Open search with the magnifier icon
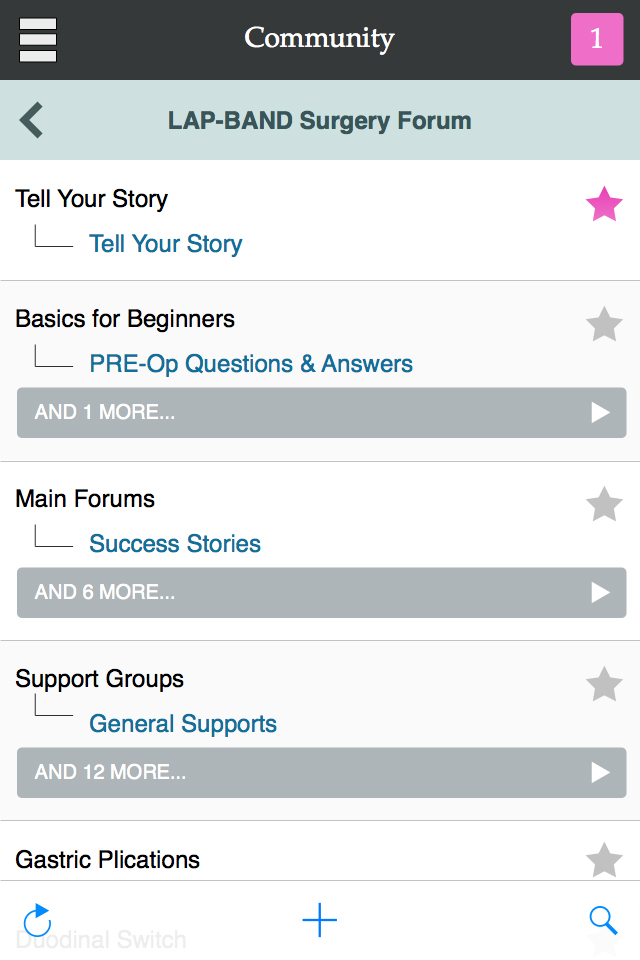The height and width of the screenshot is (960, 640). click(x=603, y=920)
